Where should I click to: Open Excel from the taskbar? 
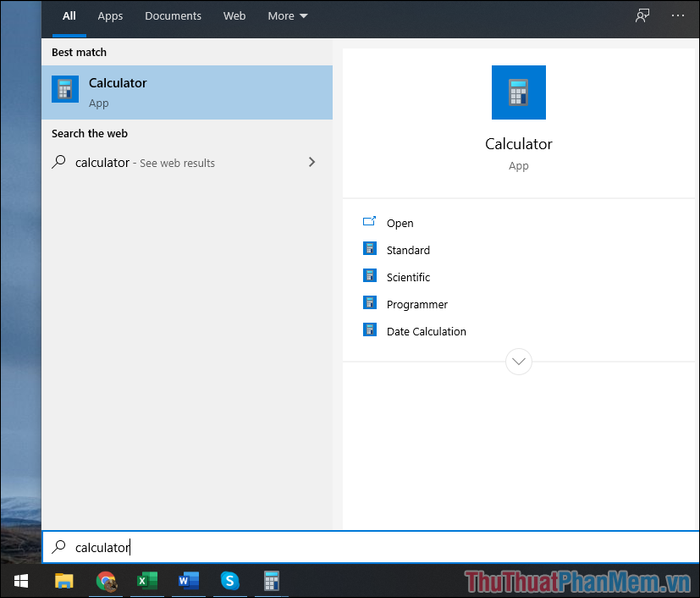tap(147, 581)
